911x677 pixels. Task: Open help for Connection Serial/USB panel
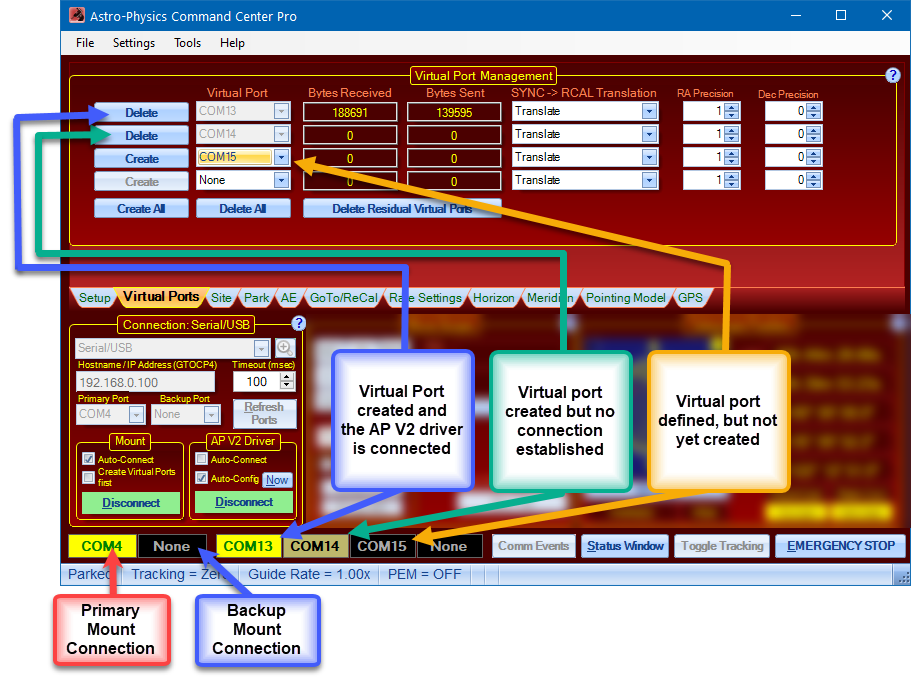click(299, 324)
